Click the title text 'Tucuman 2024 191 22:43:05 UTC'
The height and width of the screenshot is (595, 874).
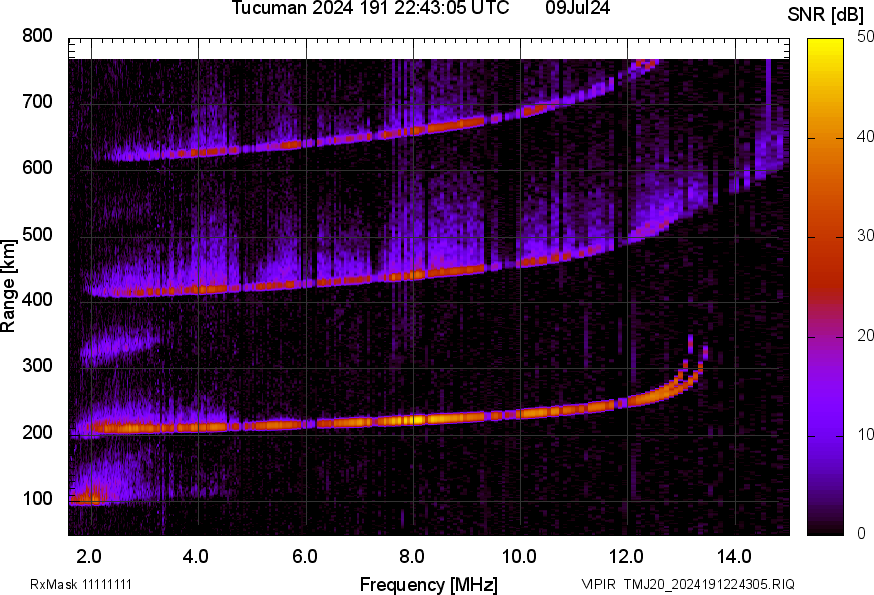click(x=370, y=8)
